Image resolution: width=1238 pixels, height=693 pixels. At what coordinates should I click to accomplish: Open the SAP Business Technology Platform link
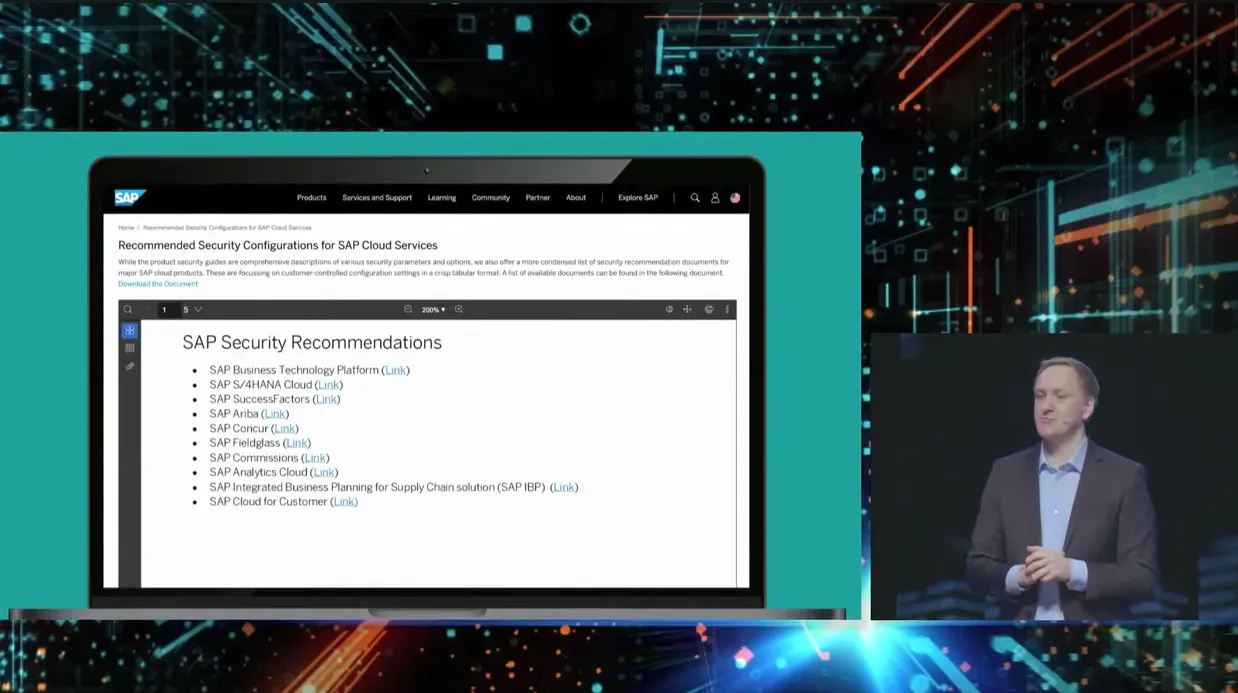pyautogui.click(x=395, y=370)
